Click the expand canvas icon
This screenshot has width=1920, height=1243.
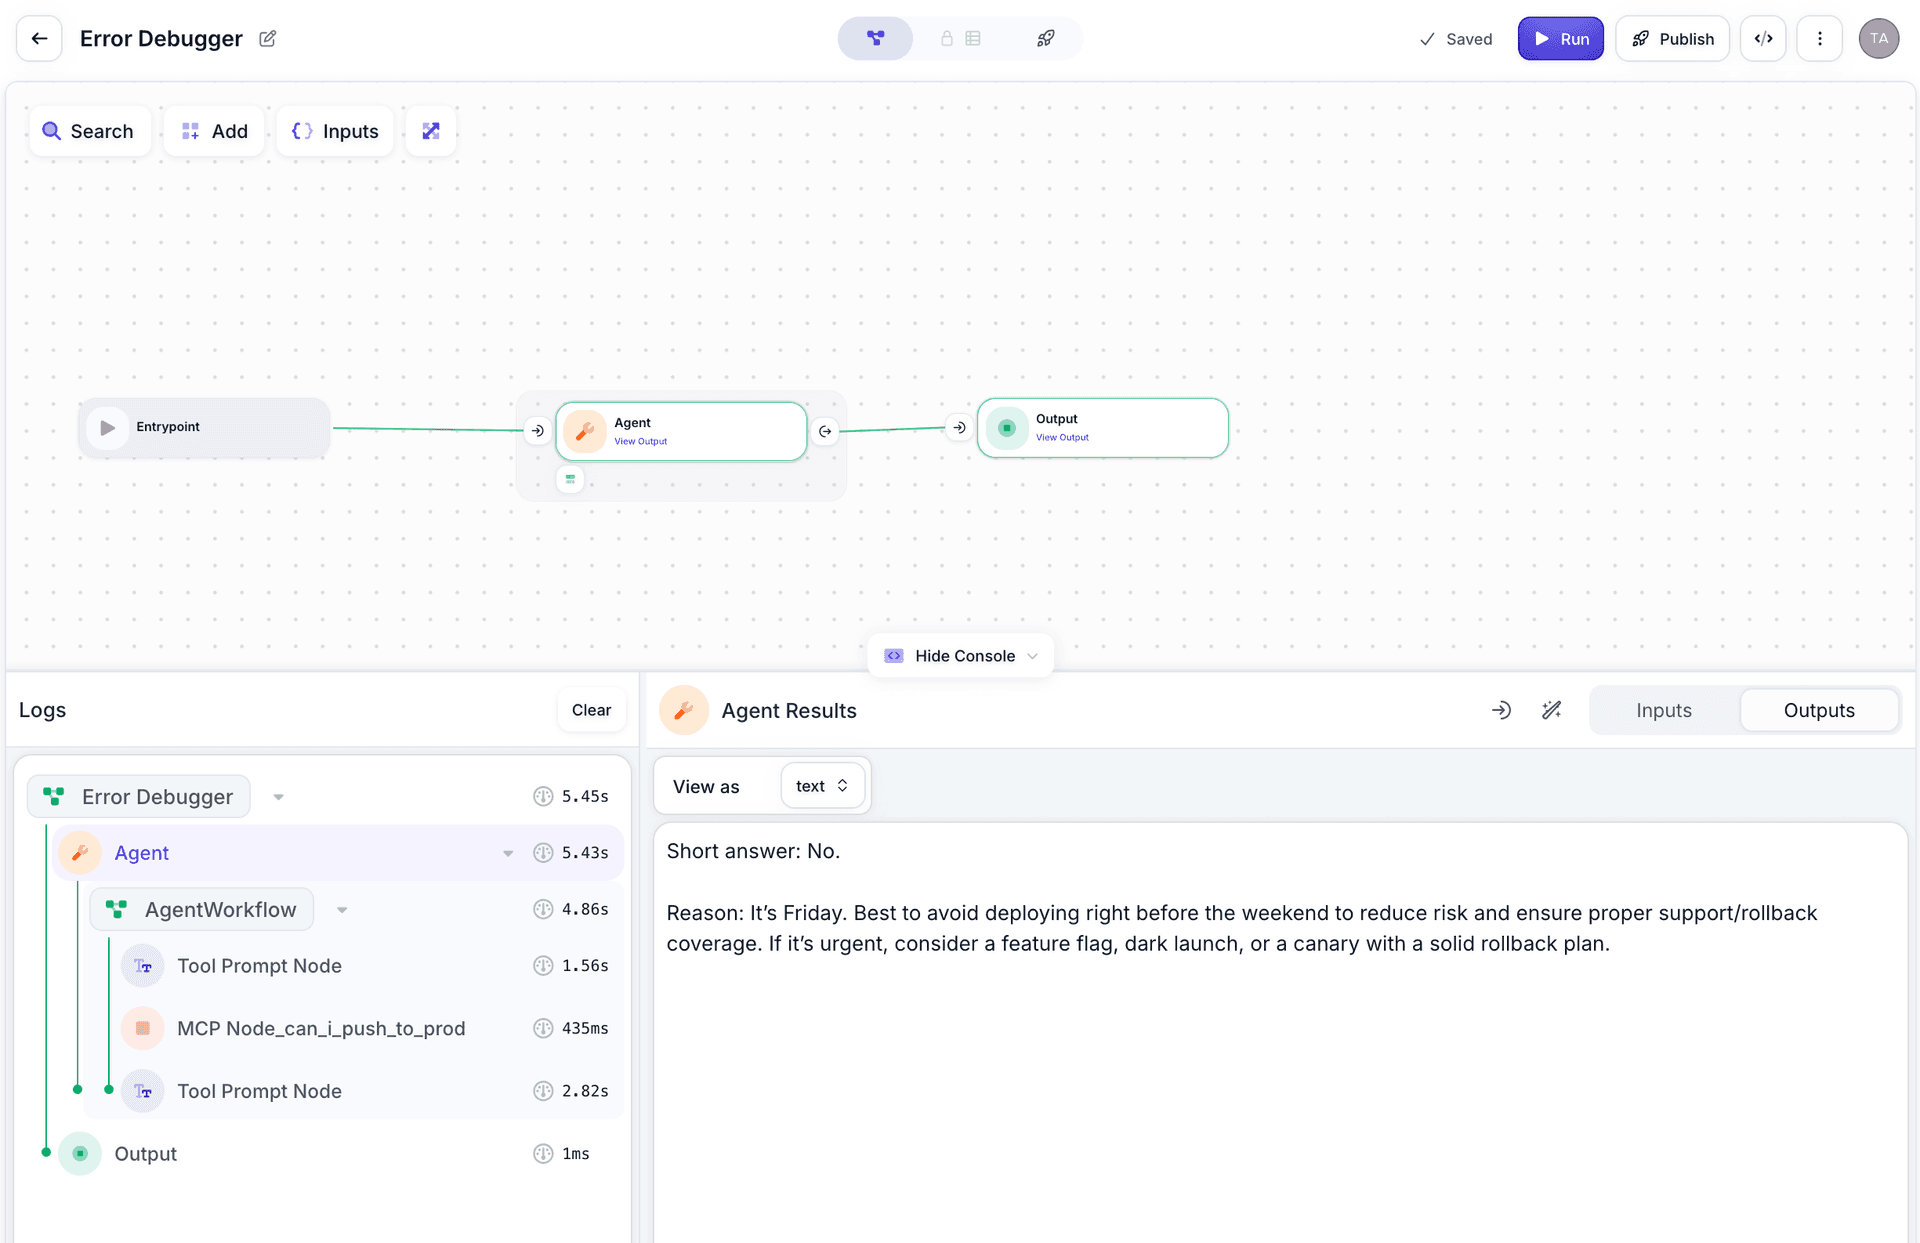coord(431,131)
